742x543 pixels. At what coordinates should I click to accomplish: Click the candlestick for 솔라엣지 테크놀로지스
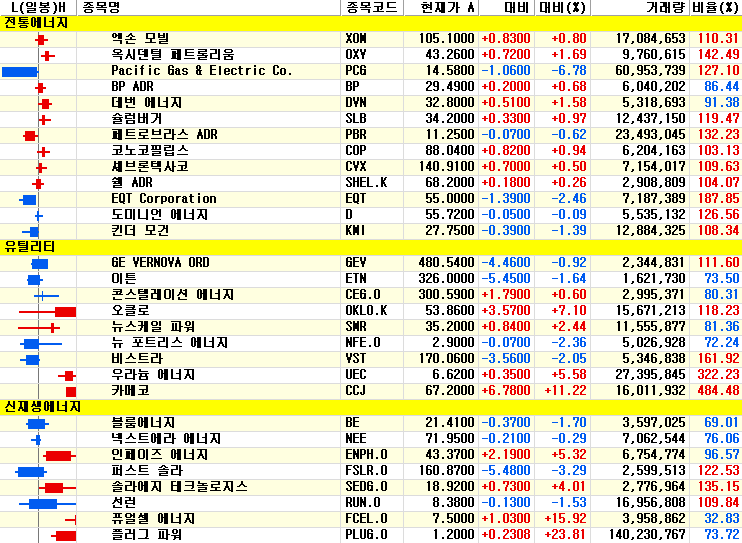tap(57, 488)
